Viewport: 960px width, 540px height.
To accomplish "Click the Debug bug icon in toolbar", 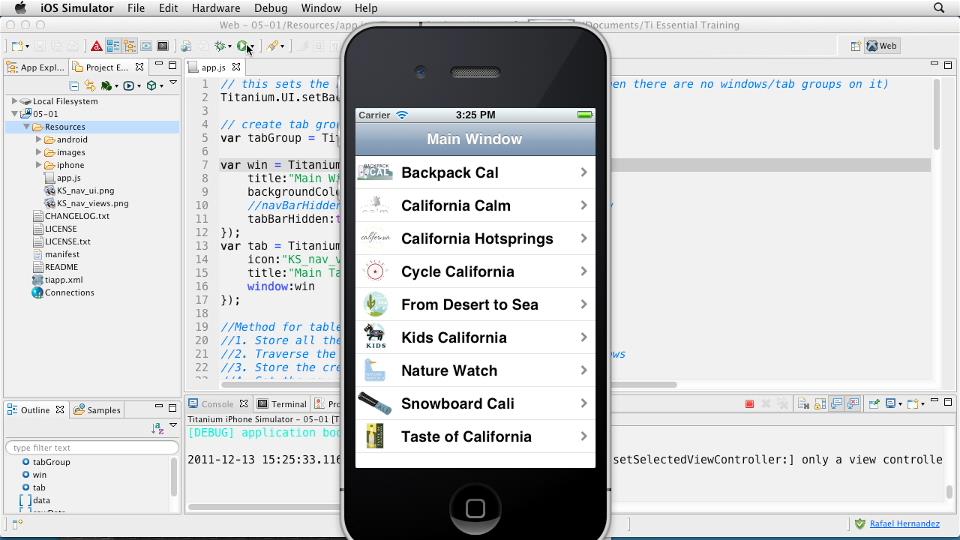I will coord(220,46).
